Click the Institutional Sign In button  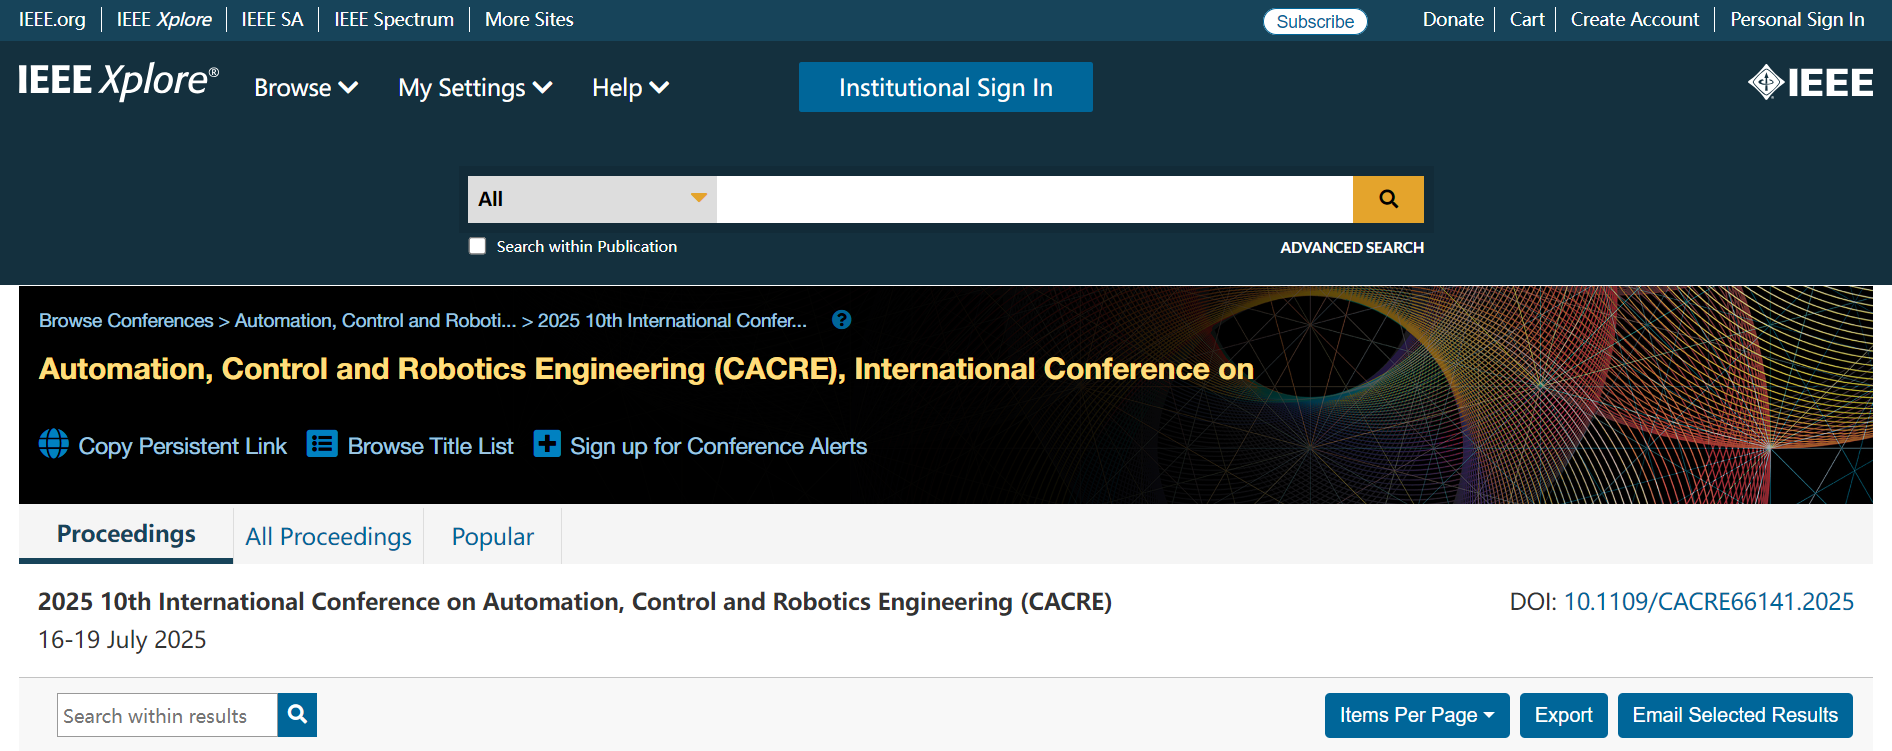pyautogui.click(x=946, y=87)
